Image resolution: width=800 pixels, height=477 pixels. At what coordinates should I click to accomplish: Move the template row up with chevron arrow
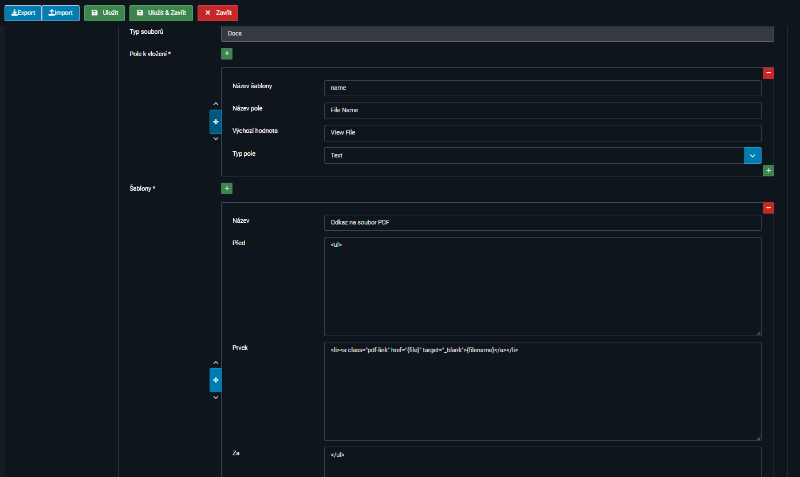click(x=215, y=362)
